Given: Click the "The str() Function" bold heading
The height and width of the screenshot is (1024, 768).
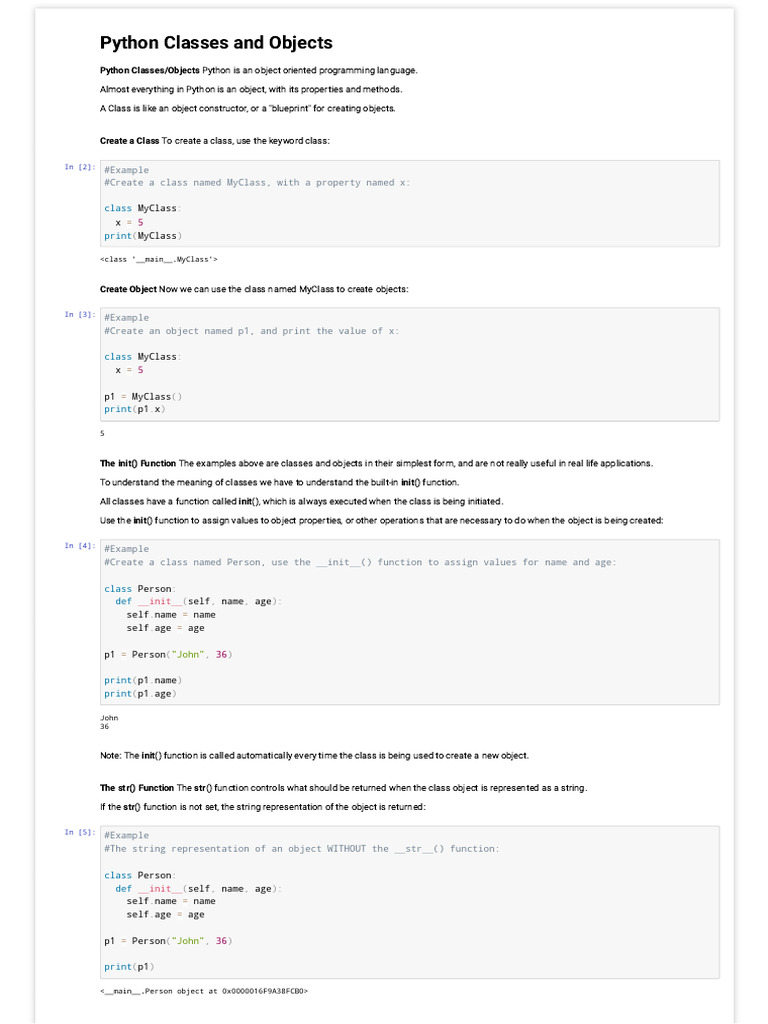Looking at the screenshot, I should pyautogui.click(x=137, y=788).
